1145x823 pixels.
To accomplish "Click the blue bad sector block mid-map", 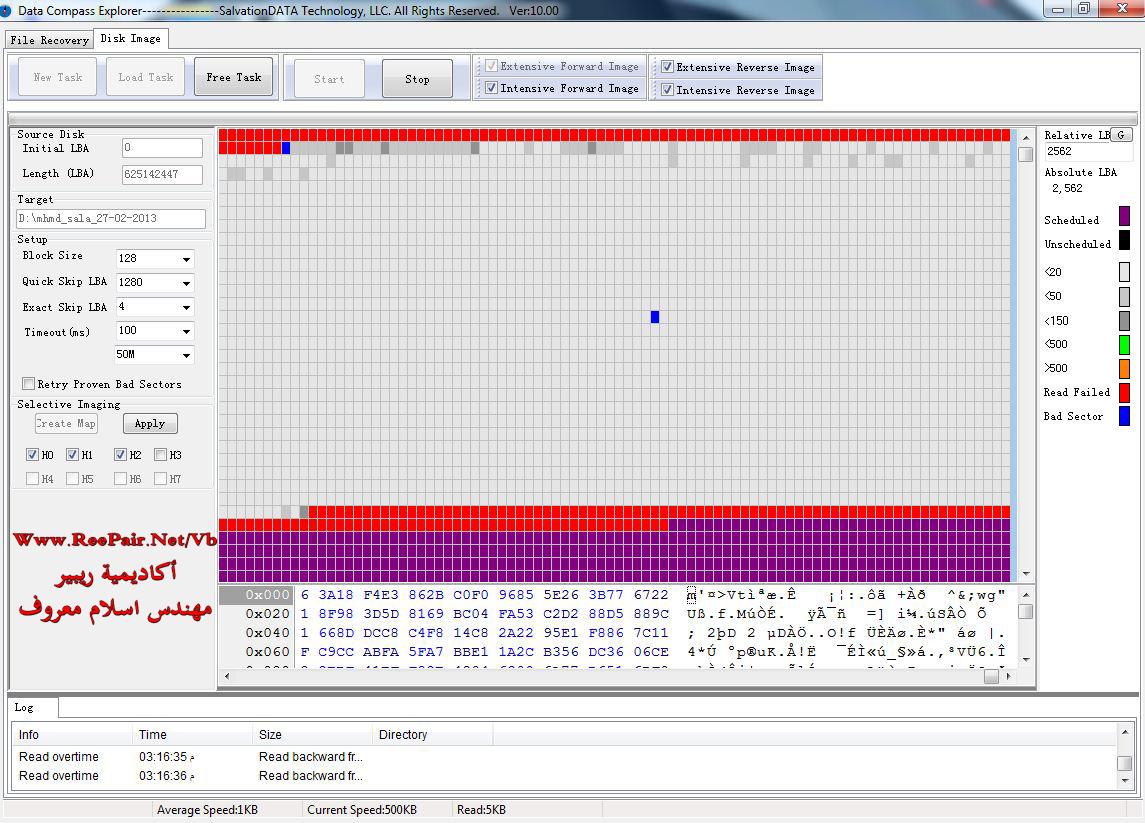I will pos(655,317).
